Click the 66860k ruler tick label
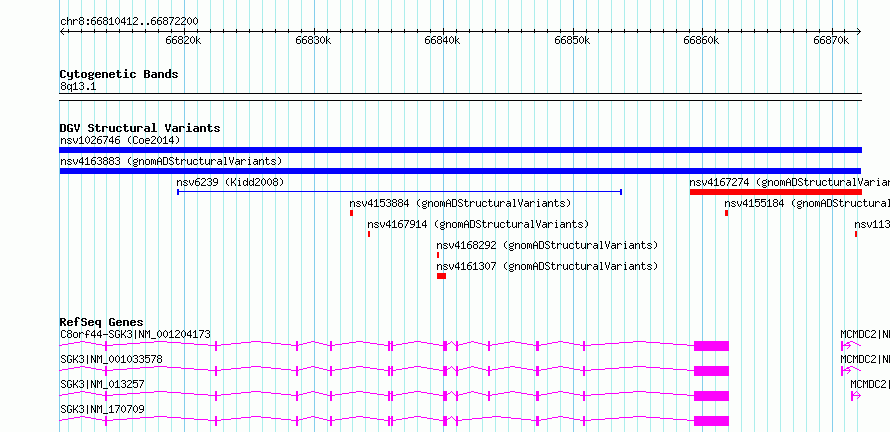 (702, 40)
